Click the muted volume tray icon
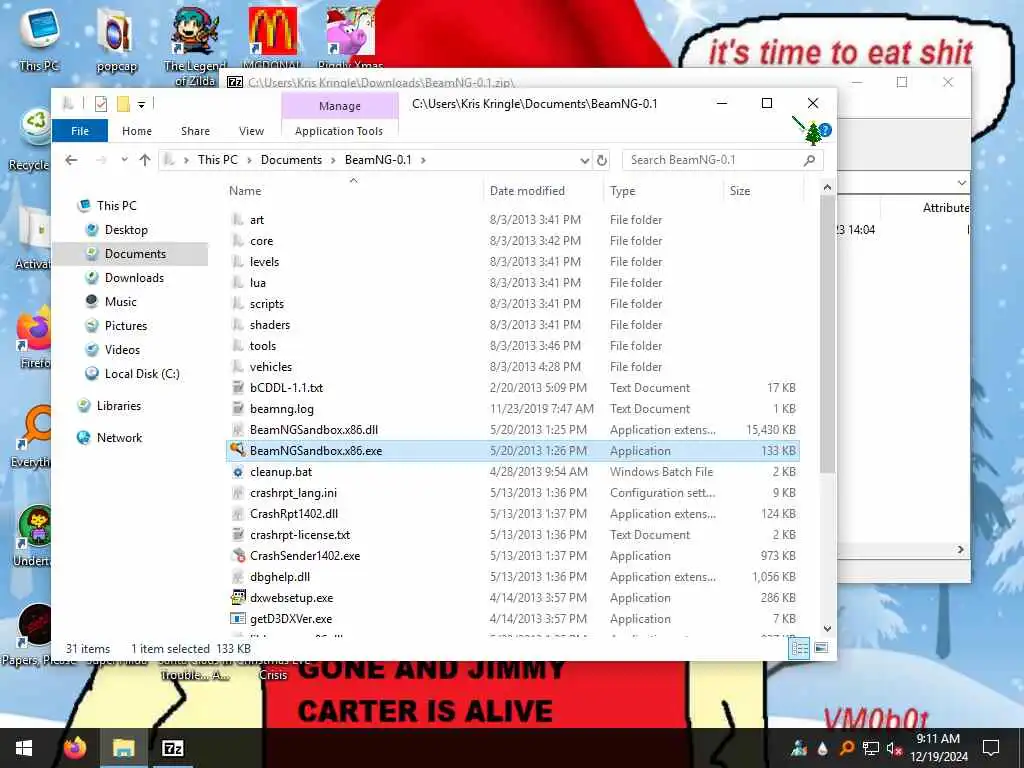The height and width of the screenshot is (768, 1024). pyautogui.click(x=893, y=749)
